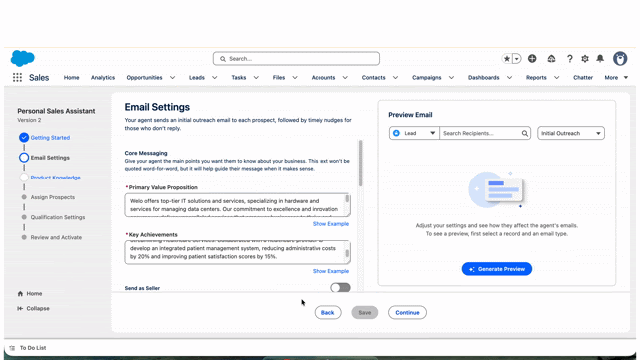The width and height of the screenshot is (640, 360).
Task: Open the Files tab
Action: pyautogui.click(x=279, y=78)
